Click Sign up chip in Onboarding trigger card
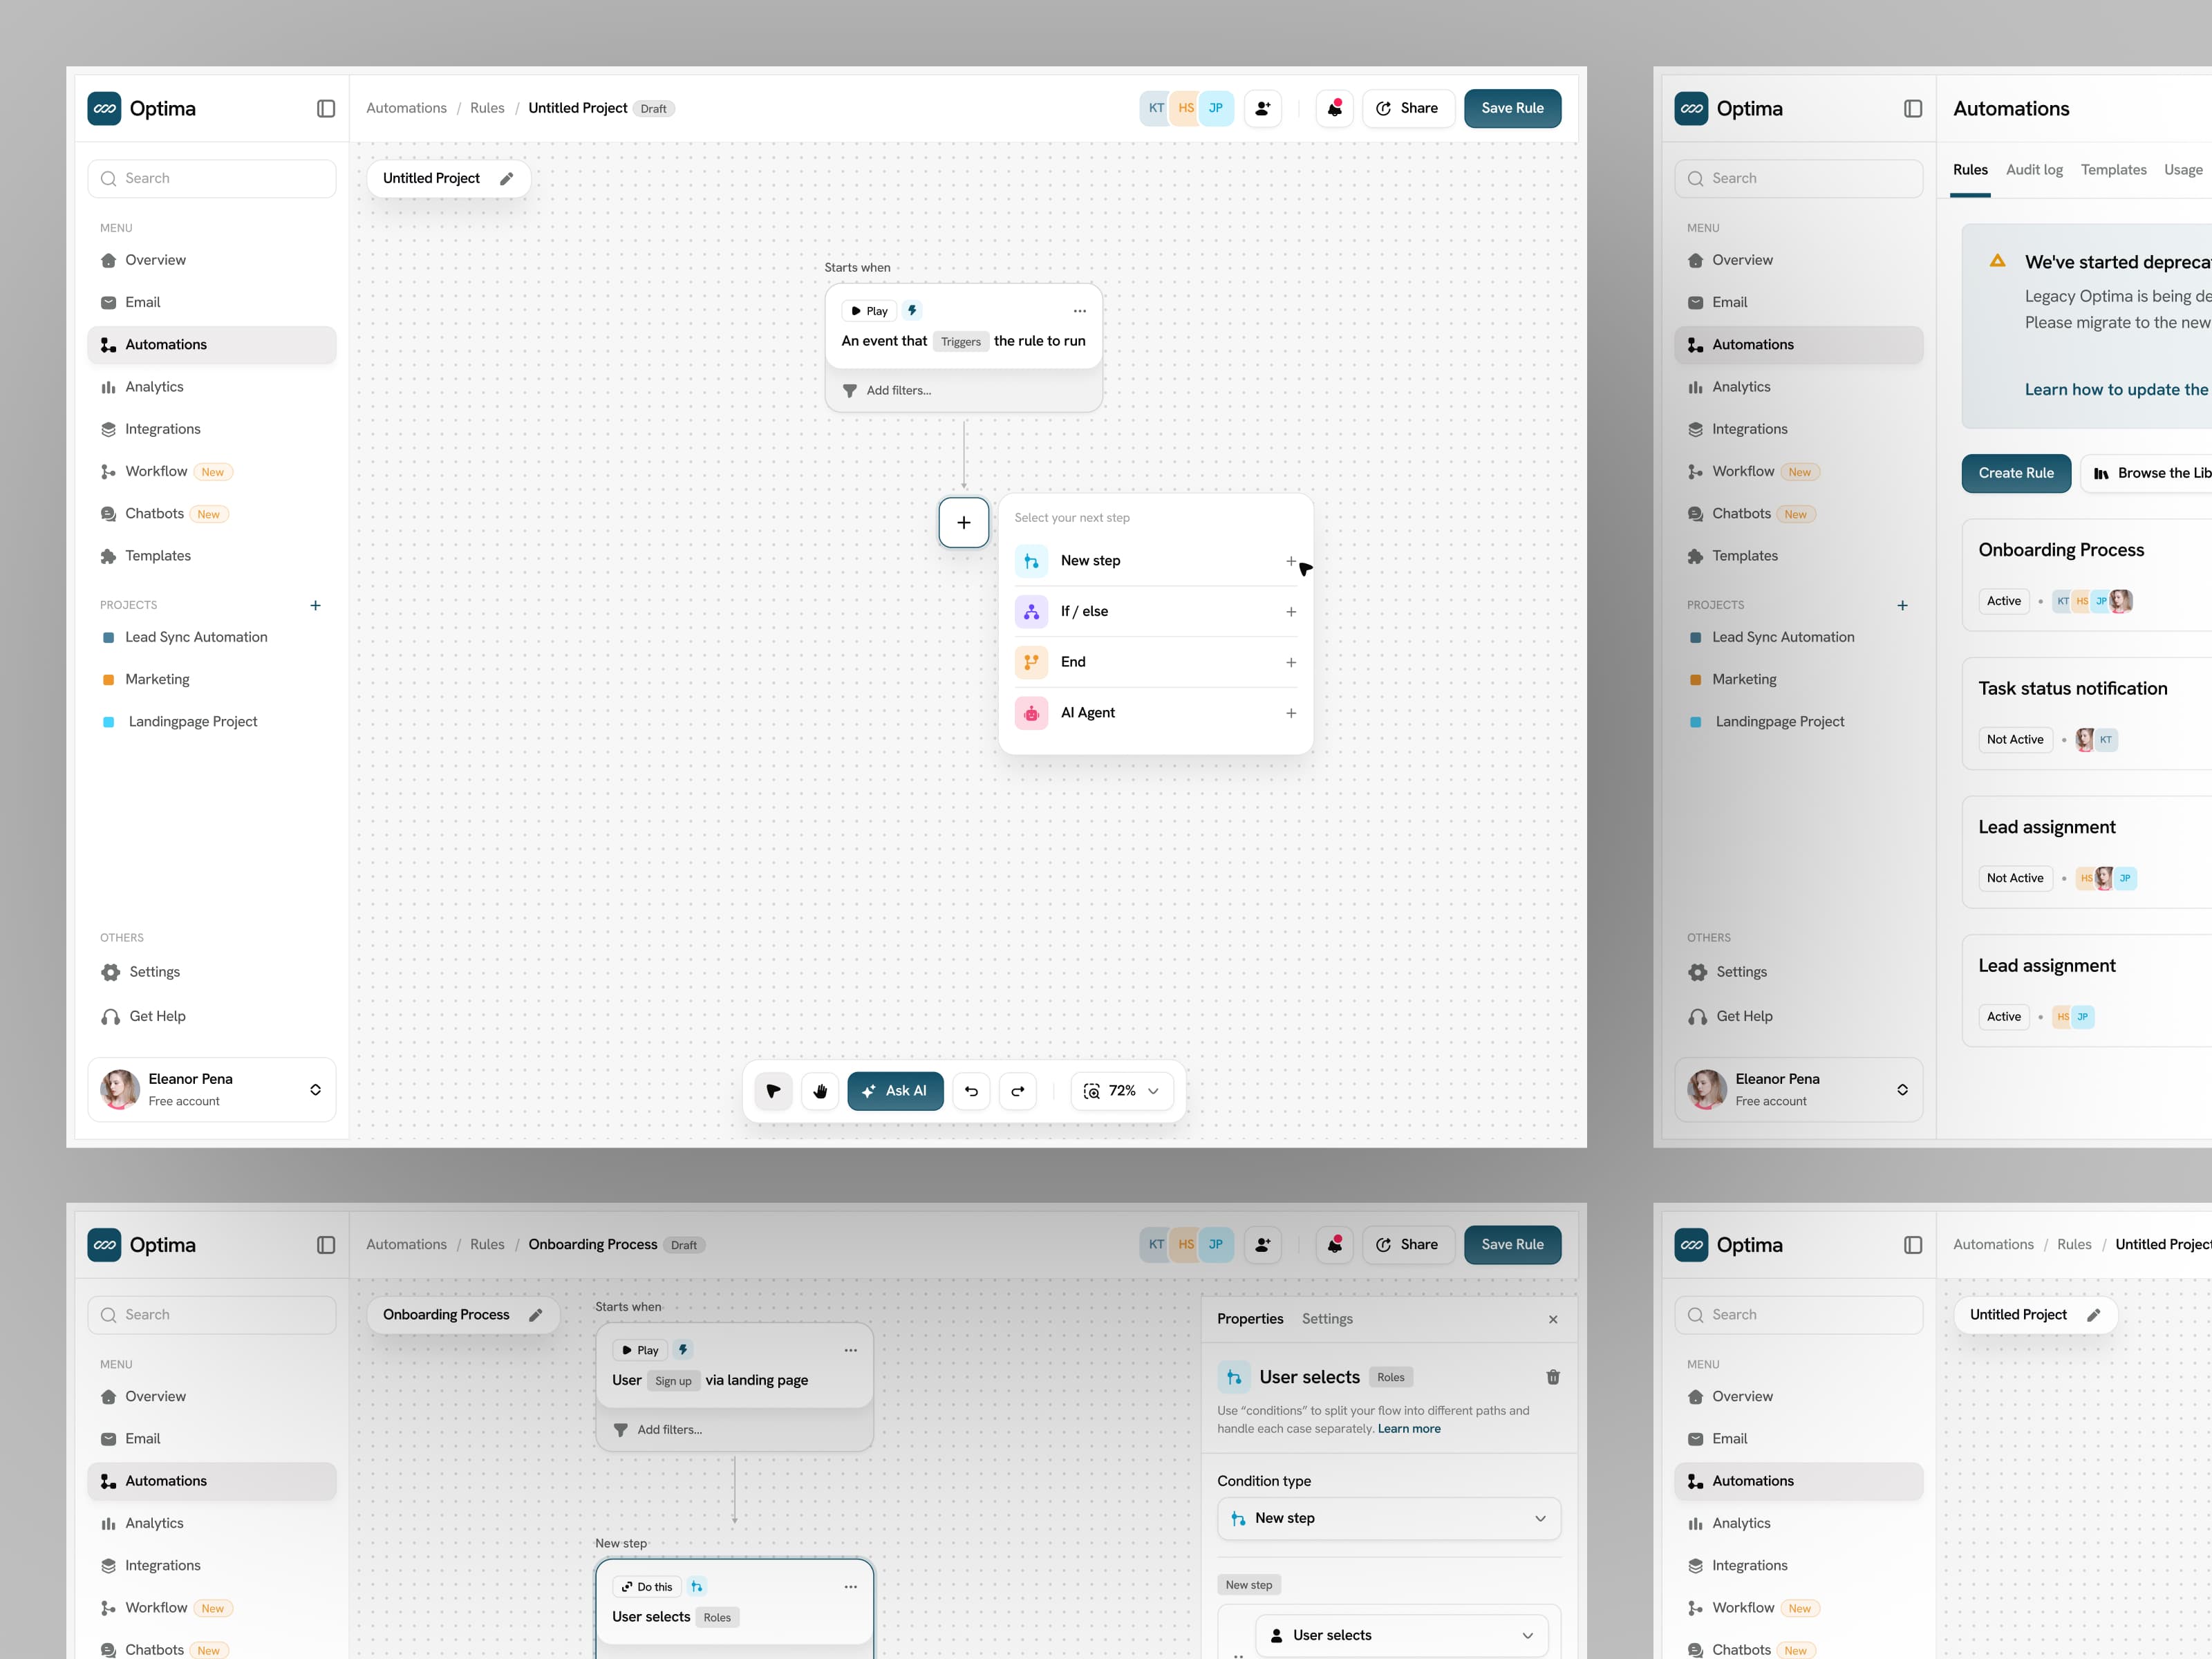This screenshot has width=2212, height=1659. point(673,1381)
